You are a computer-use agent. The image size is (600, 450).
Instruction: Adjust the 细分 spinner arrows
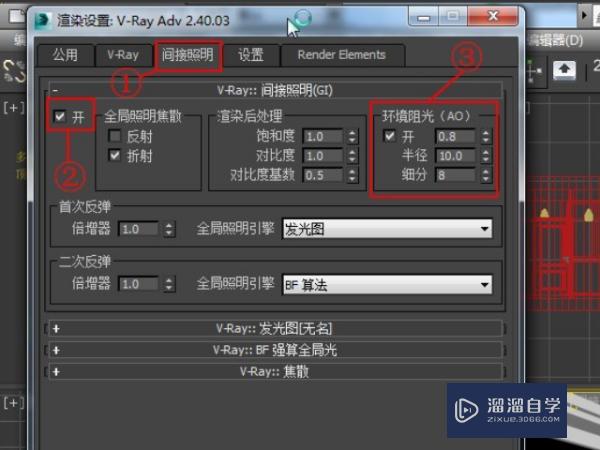click(x=486, y=175)
